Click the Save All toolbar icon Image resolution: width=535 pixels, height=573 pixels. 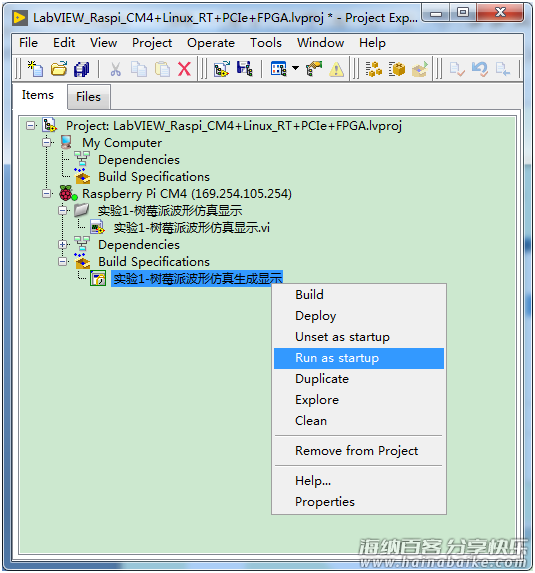81,69
